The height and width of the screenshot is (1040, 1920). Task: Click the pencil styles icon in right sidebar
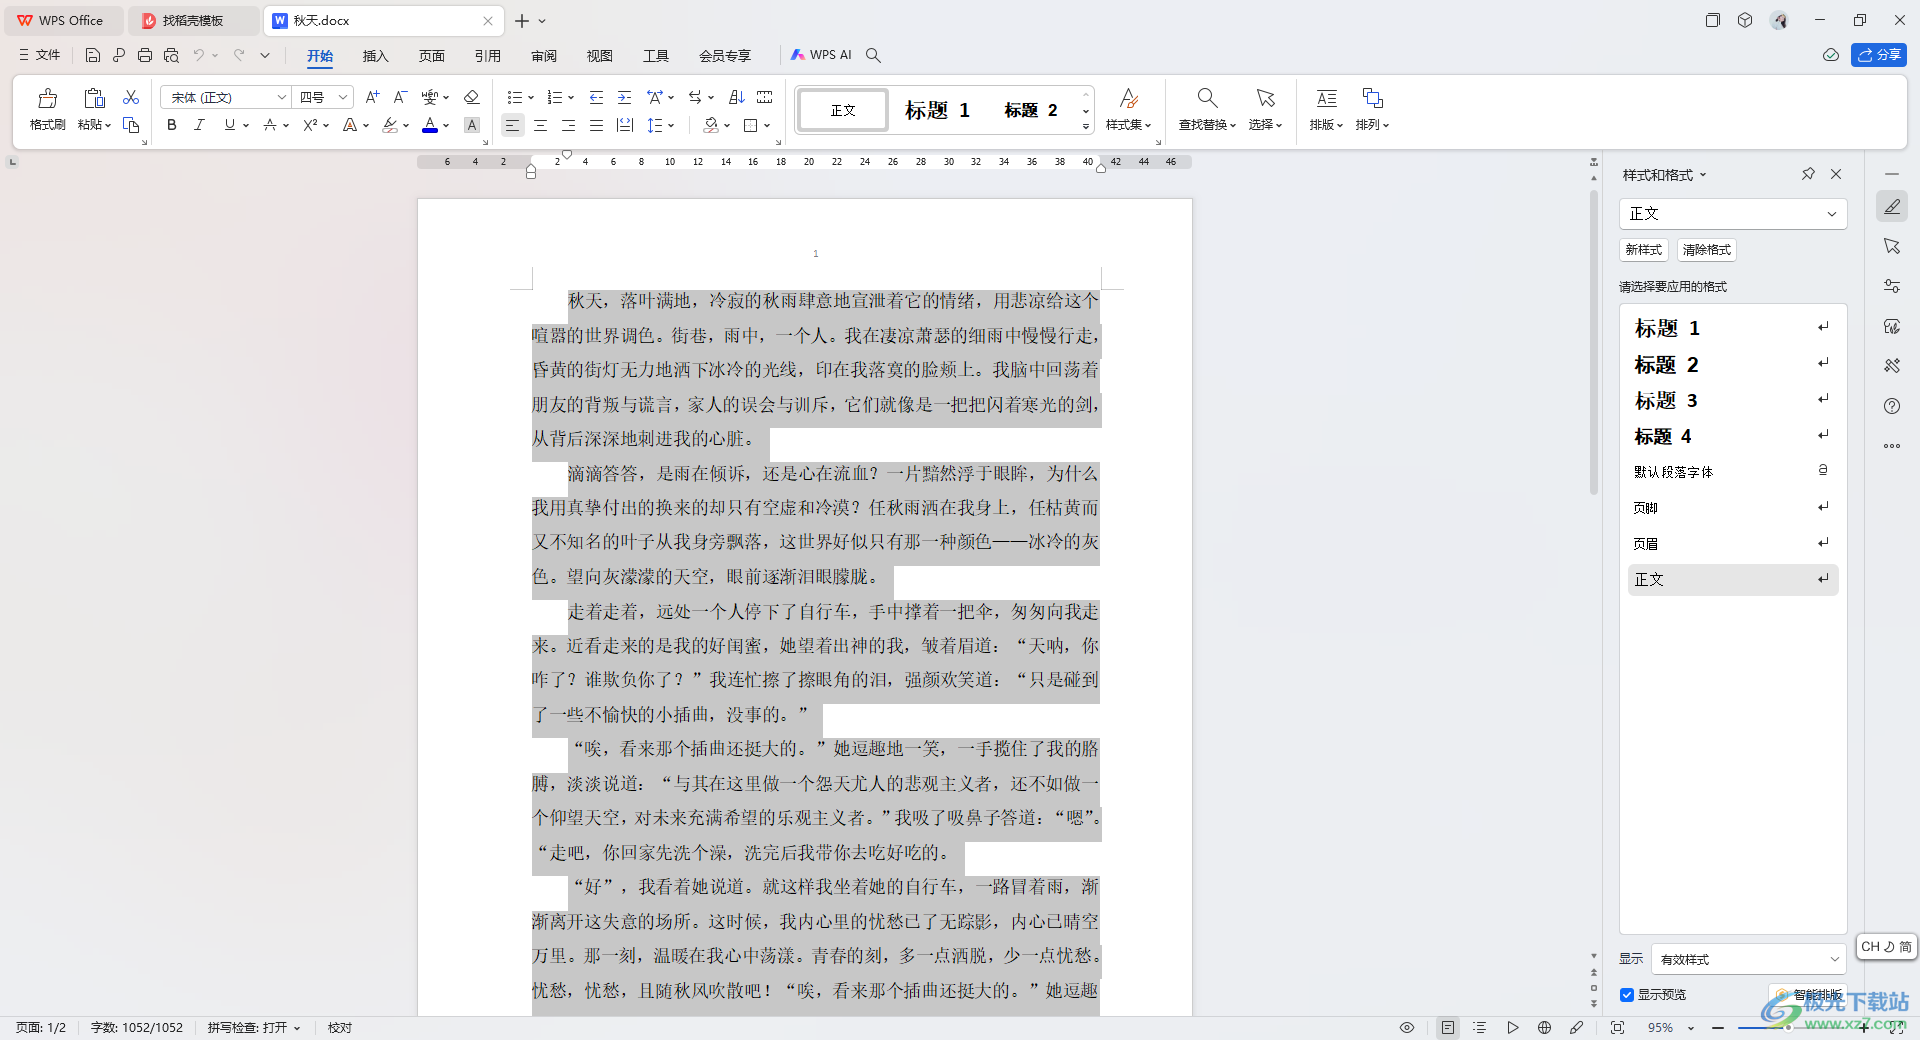point(1892,206)
